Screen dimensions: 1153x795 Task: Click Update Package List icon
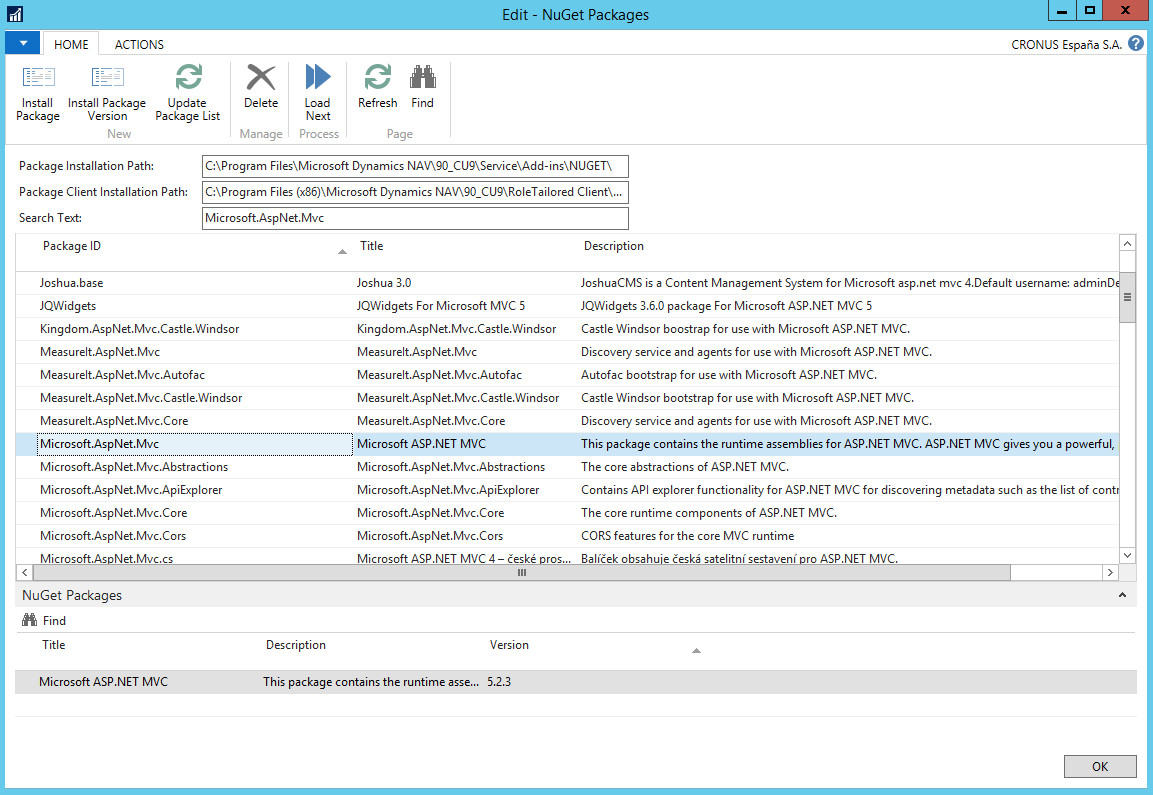click(x=188, y=76)
